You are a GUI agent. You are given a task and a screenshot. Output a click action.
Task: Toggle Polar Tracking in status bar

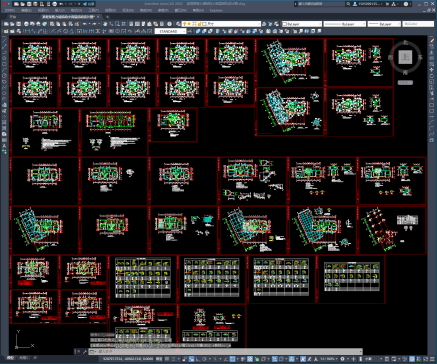tap(204, 359)
